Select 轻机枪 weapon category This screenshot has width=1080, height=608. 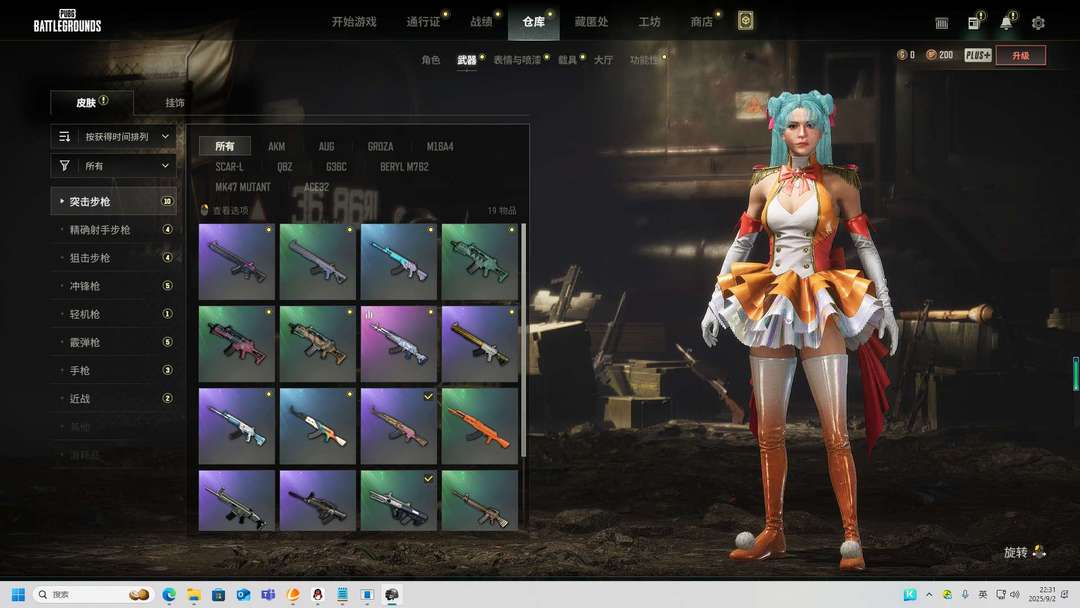(114, 314)
